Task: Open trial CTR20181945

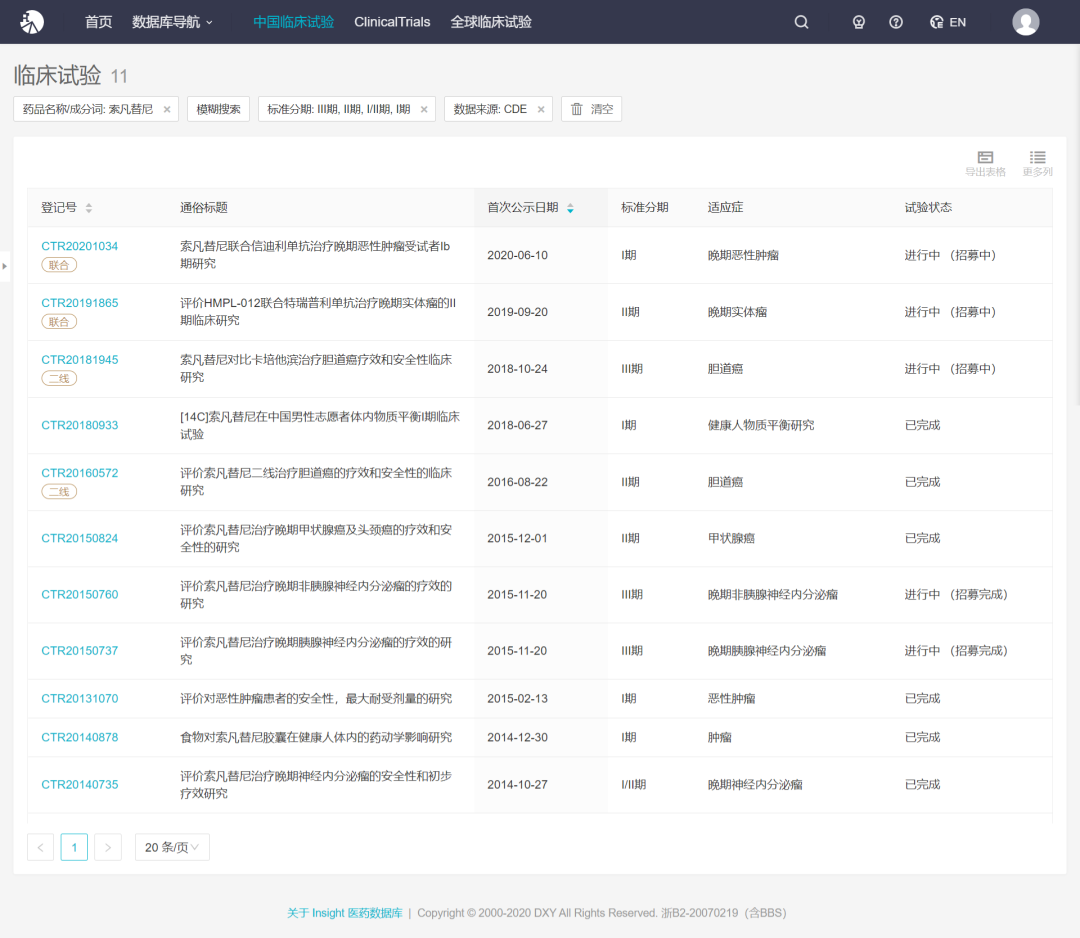Action: [79, 359]
